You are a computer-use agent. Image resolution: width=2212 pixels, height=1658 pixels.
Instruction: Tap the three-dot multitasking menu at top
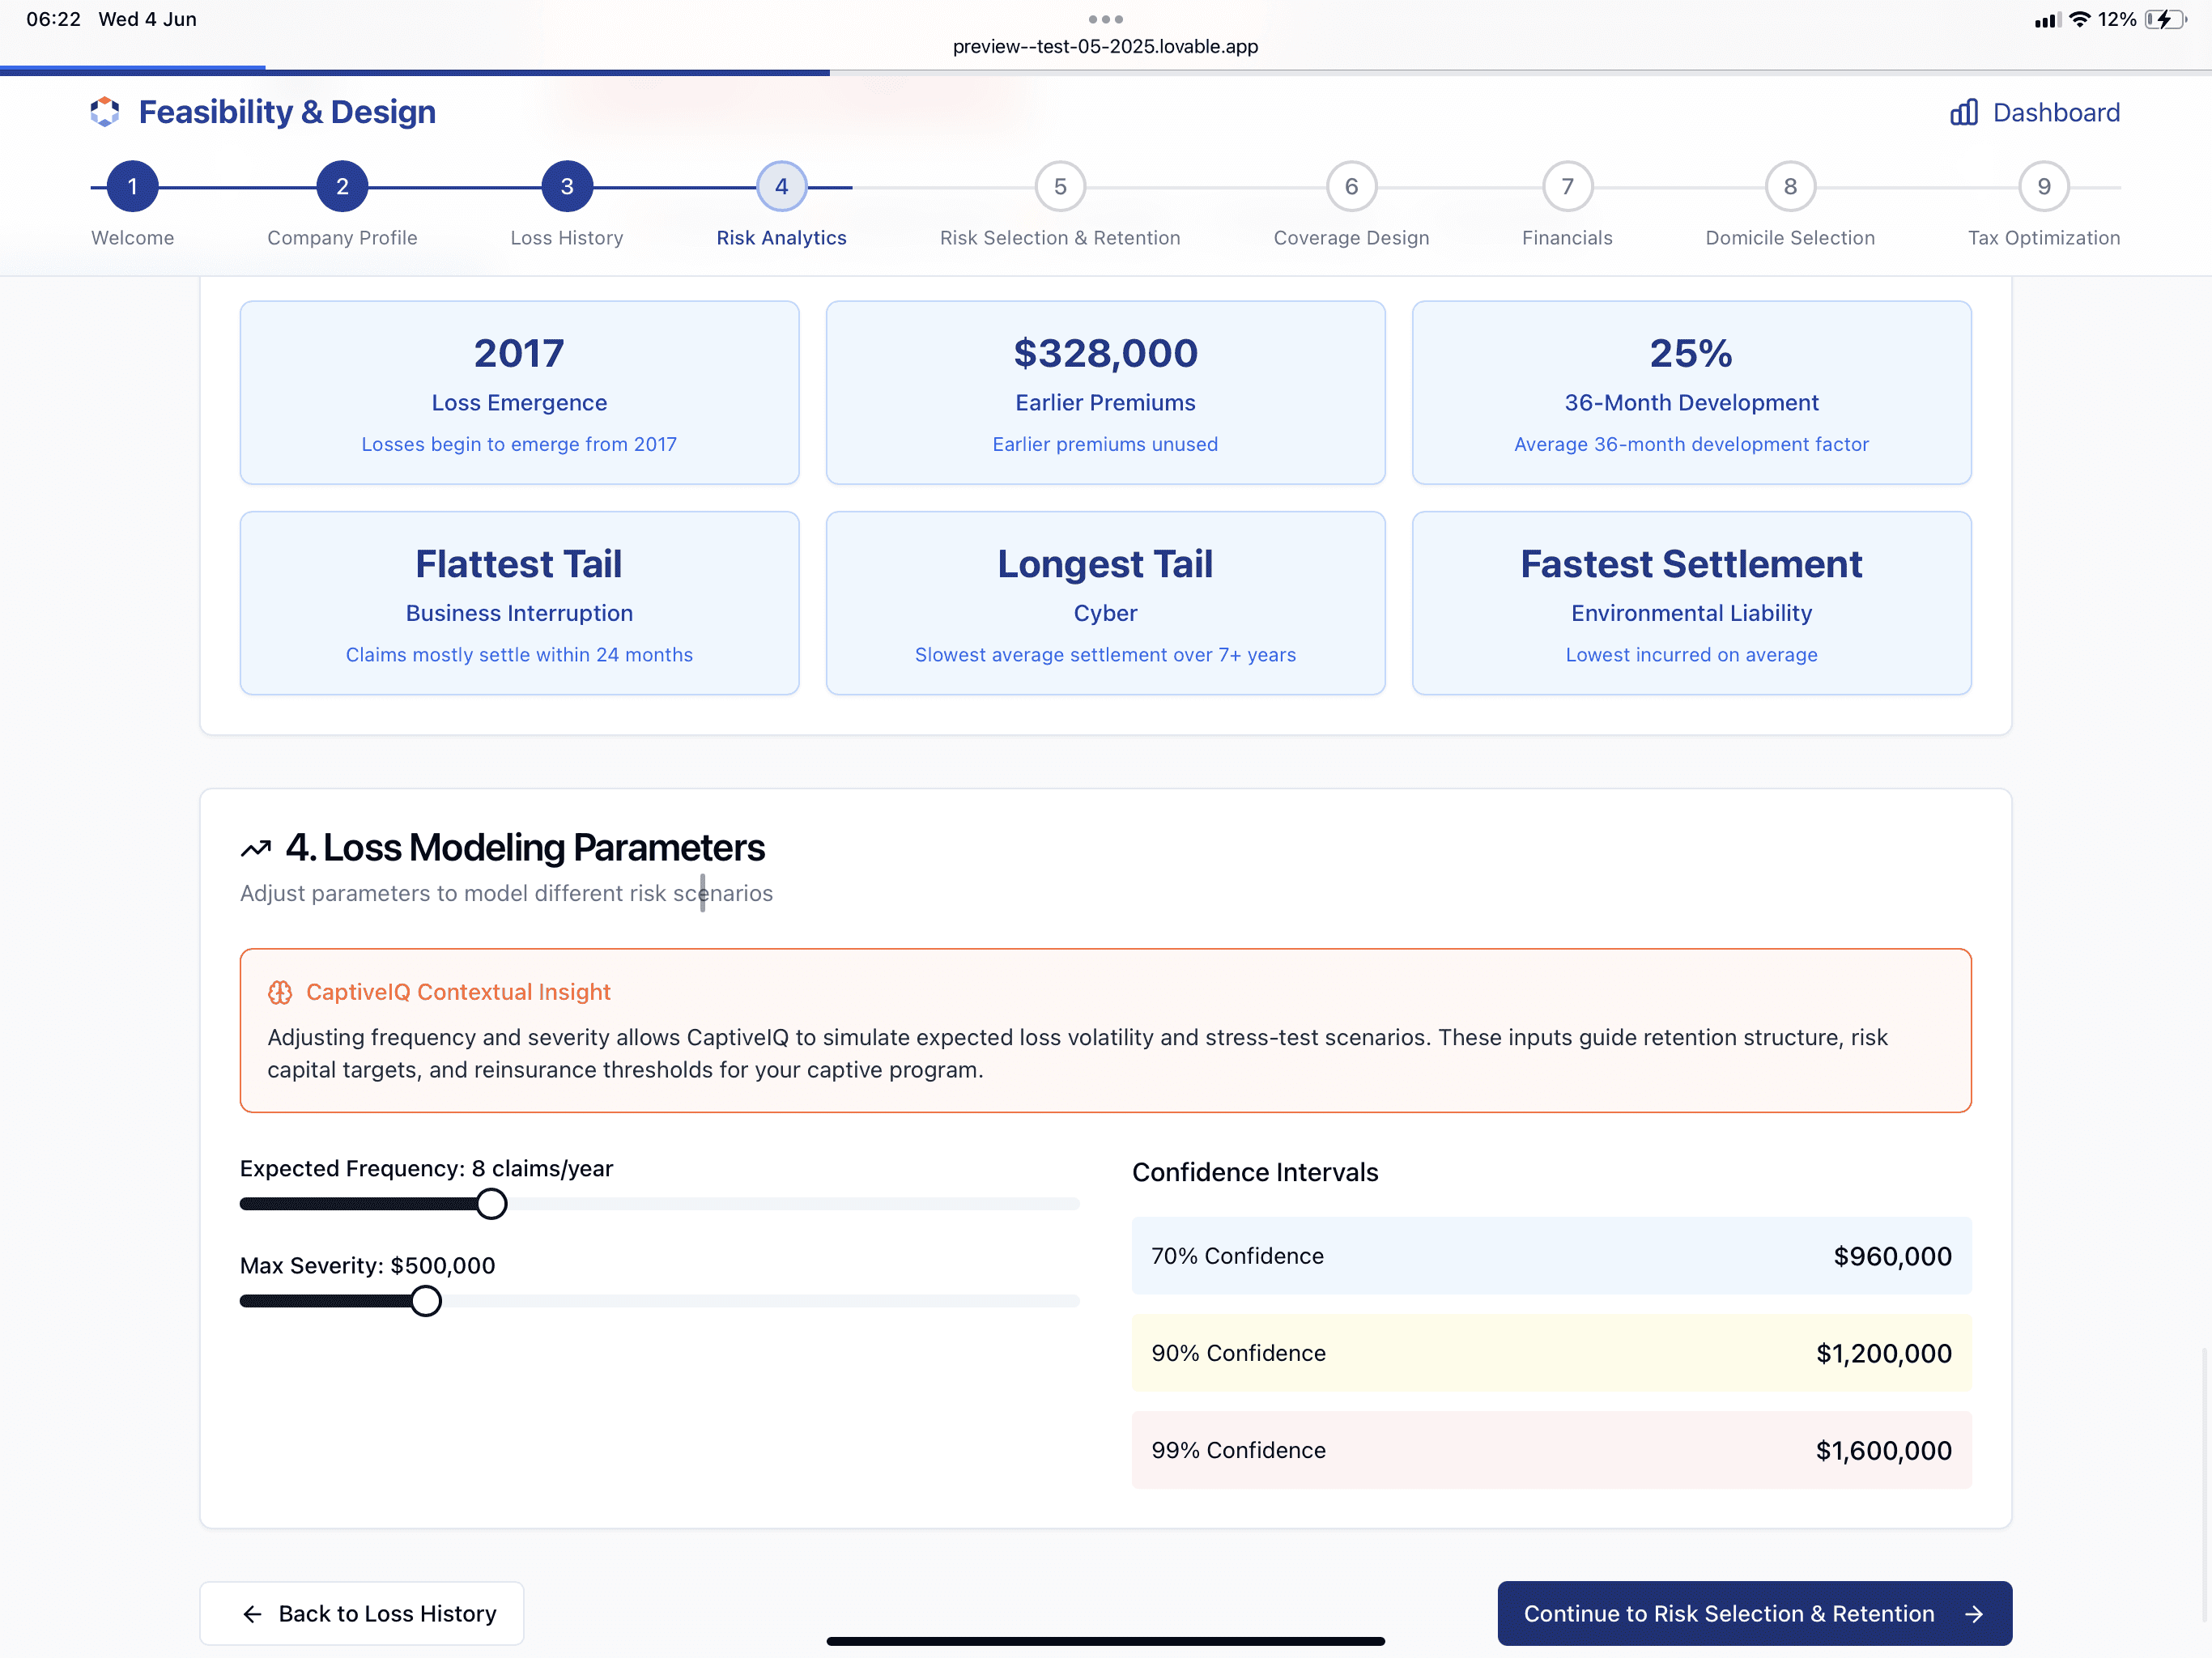1105,19
